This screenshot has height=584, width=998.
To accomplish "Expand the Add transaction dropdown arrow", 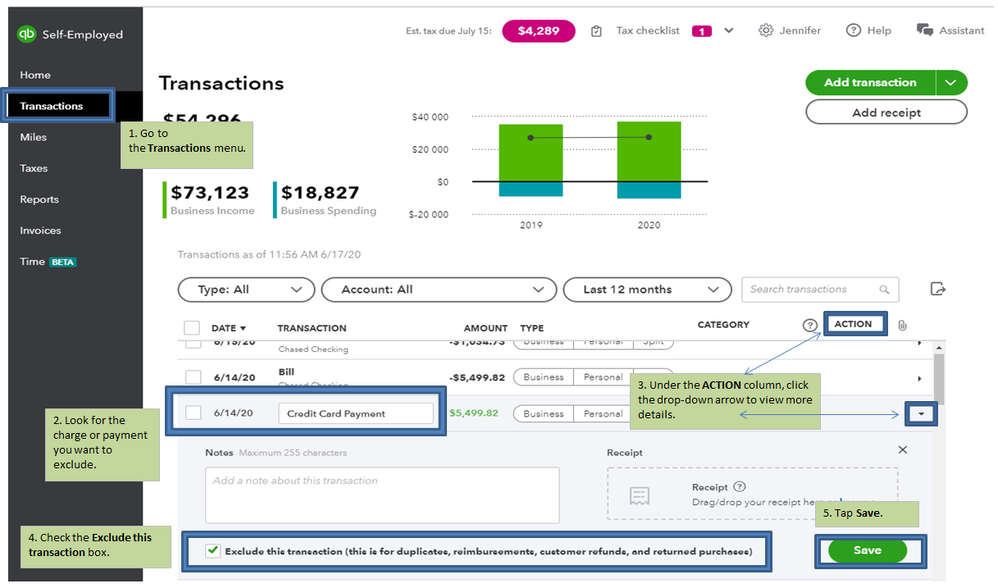I will tap(951, 83).
